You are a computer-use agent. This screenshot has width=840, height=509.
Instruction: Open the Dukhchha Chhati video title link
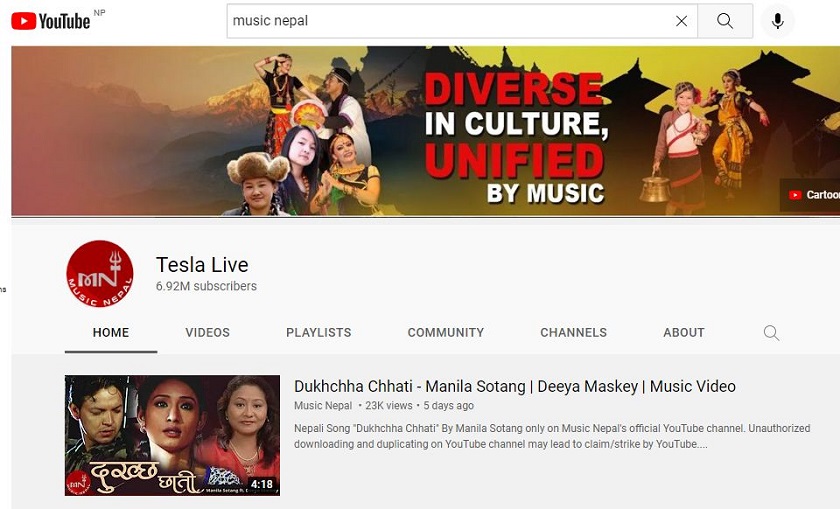pos(515,386)
